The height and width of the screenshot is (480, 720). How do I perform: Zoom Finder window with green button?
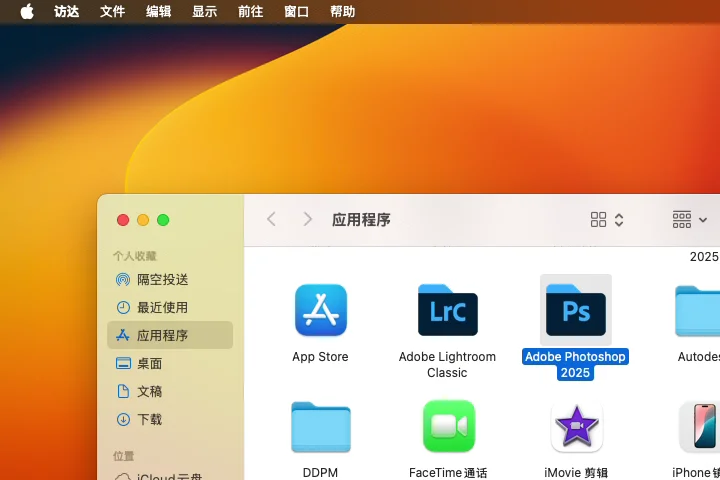[163, 220]
